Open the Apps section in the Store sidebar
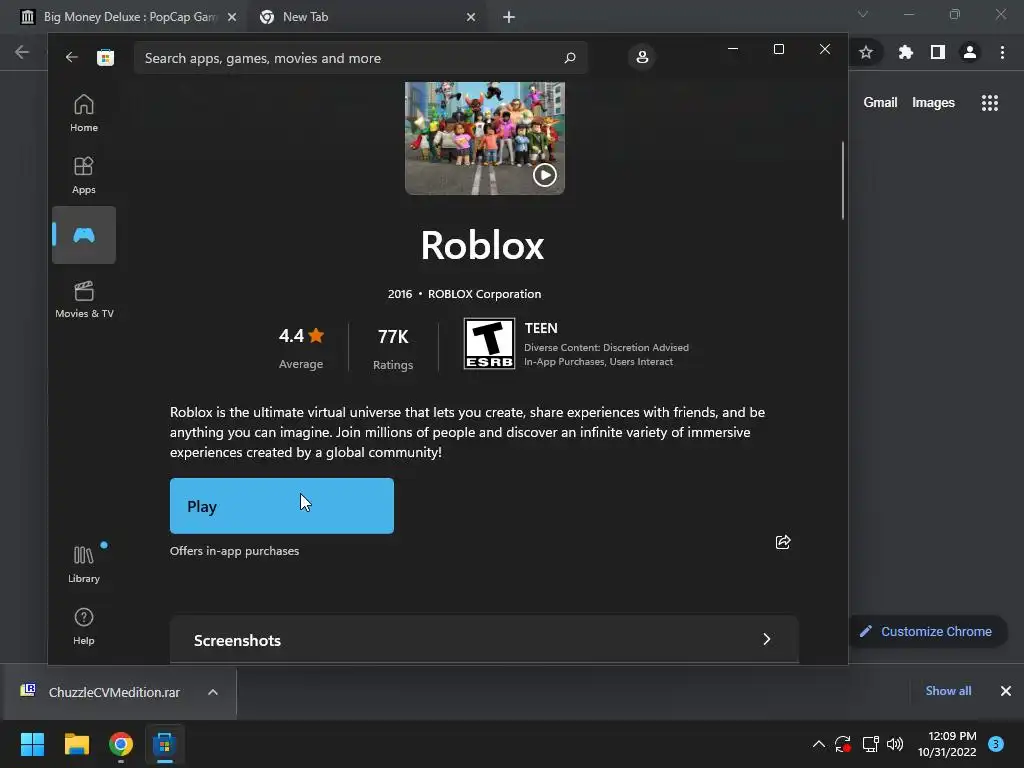 (84, 176)
